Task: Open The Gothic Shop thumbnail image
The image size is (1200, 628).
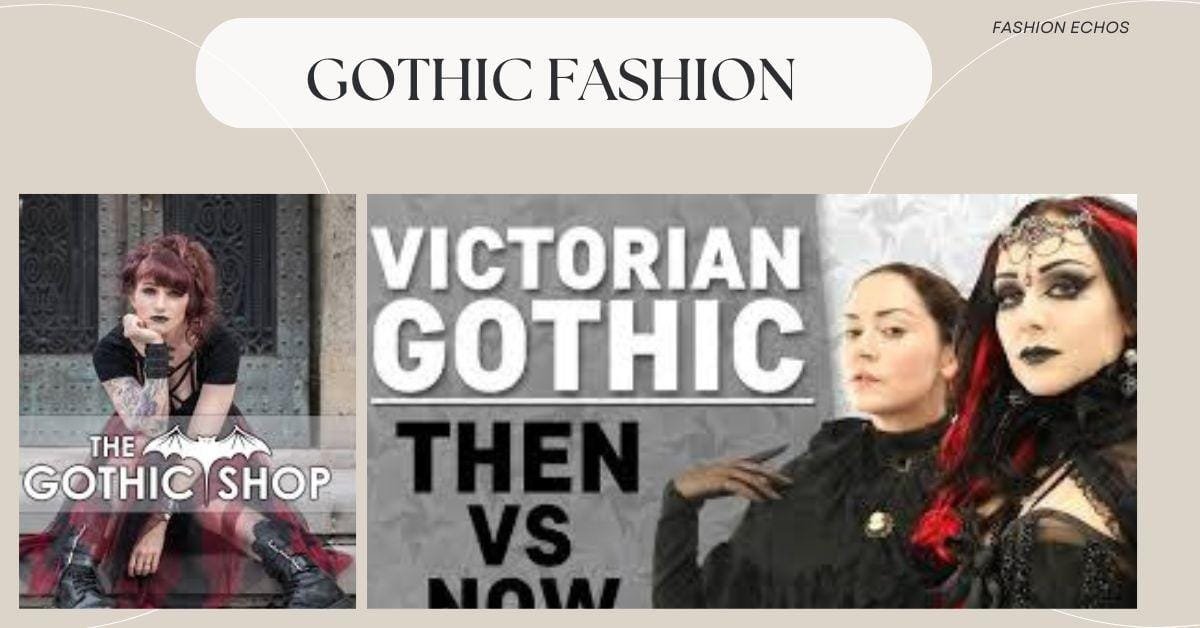Action: pyautogui.click(x=187, y=401)
